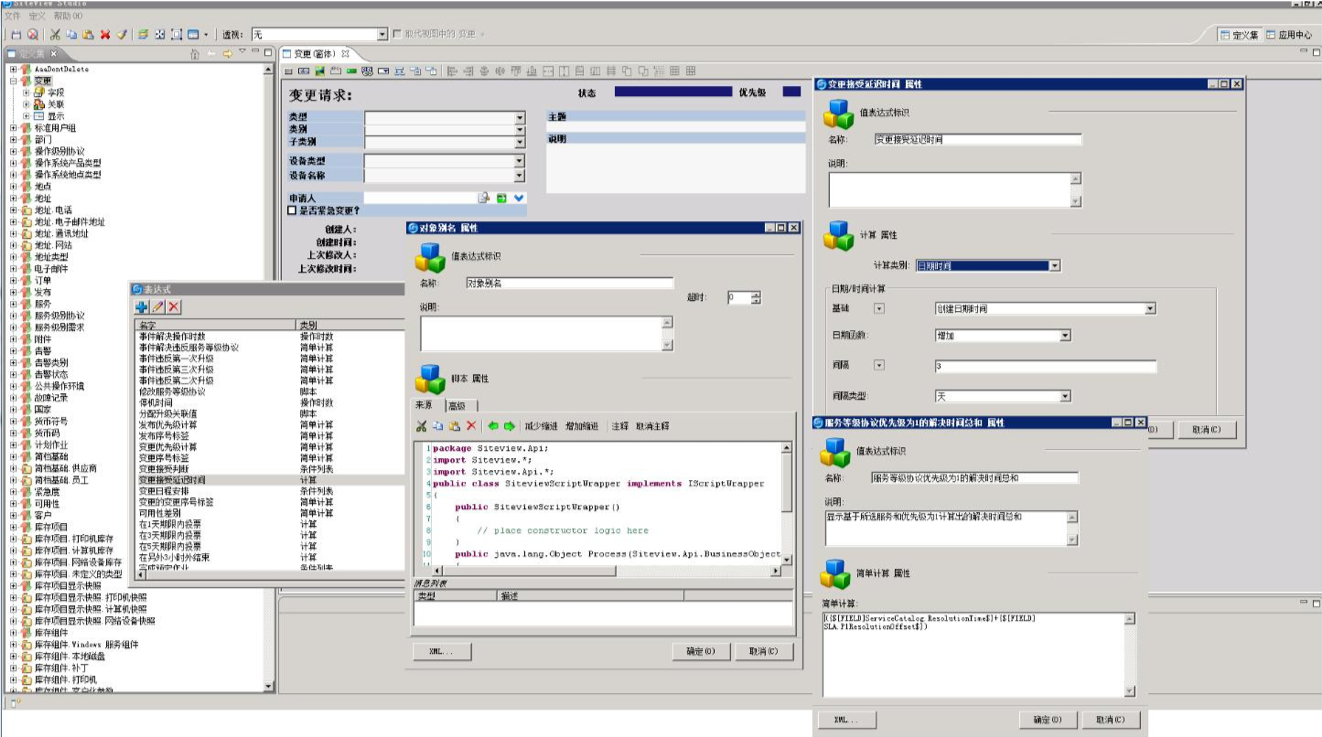Open the 文件 menu

point(13,16)
